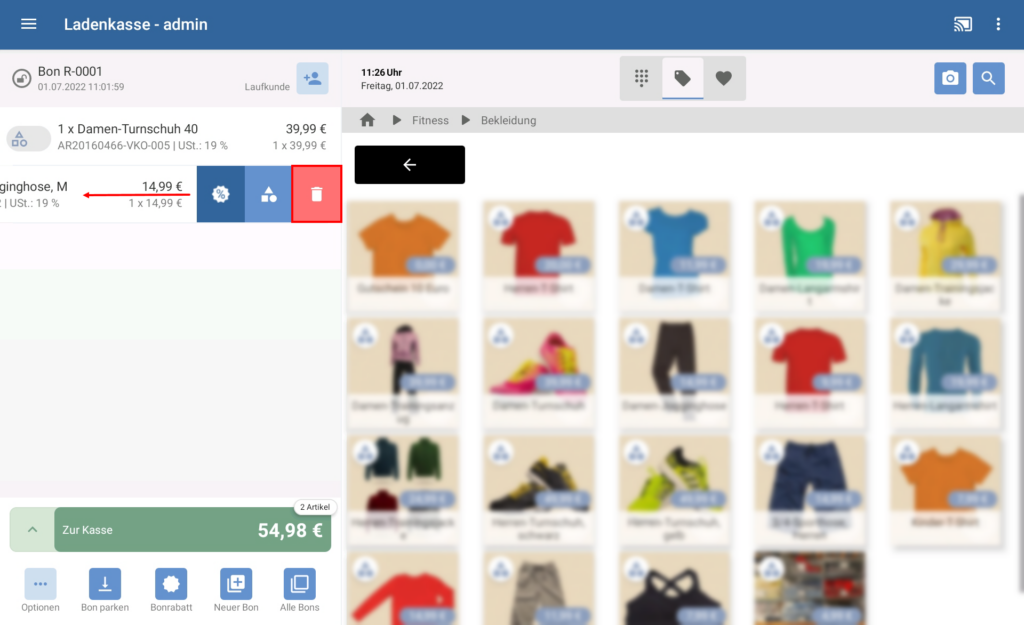This screenshot has height=625, width=1024.
Task: Delete the Jogginghose item with trash icon
Action: pos(317,194)
